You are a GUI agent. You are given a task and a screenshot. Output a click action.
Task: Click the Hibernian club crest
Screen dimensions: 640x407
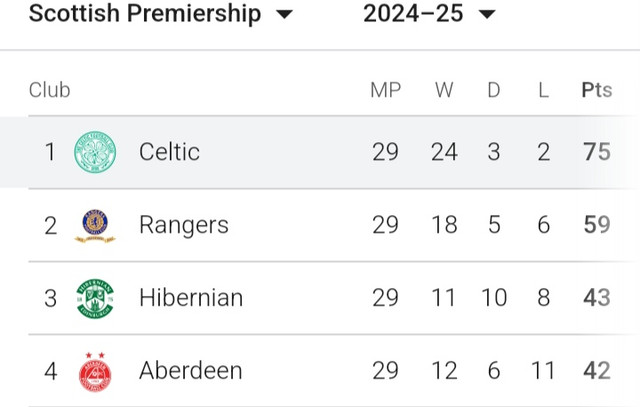(95, 298)
